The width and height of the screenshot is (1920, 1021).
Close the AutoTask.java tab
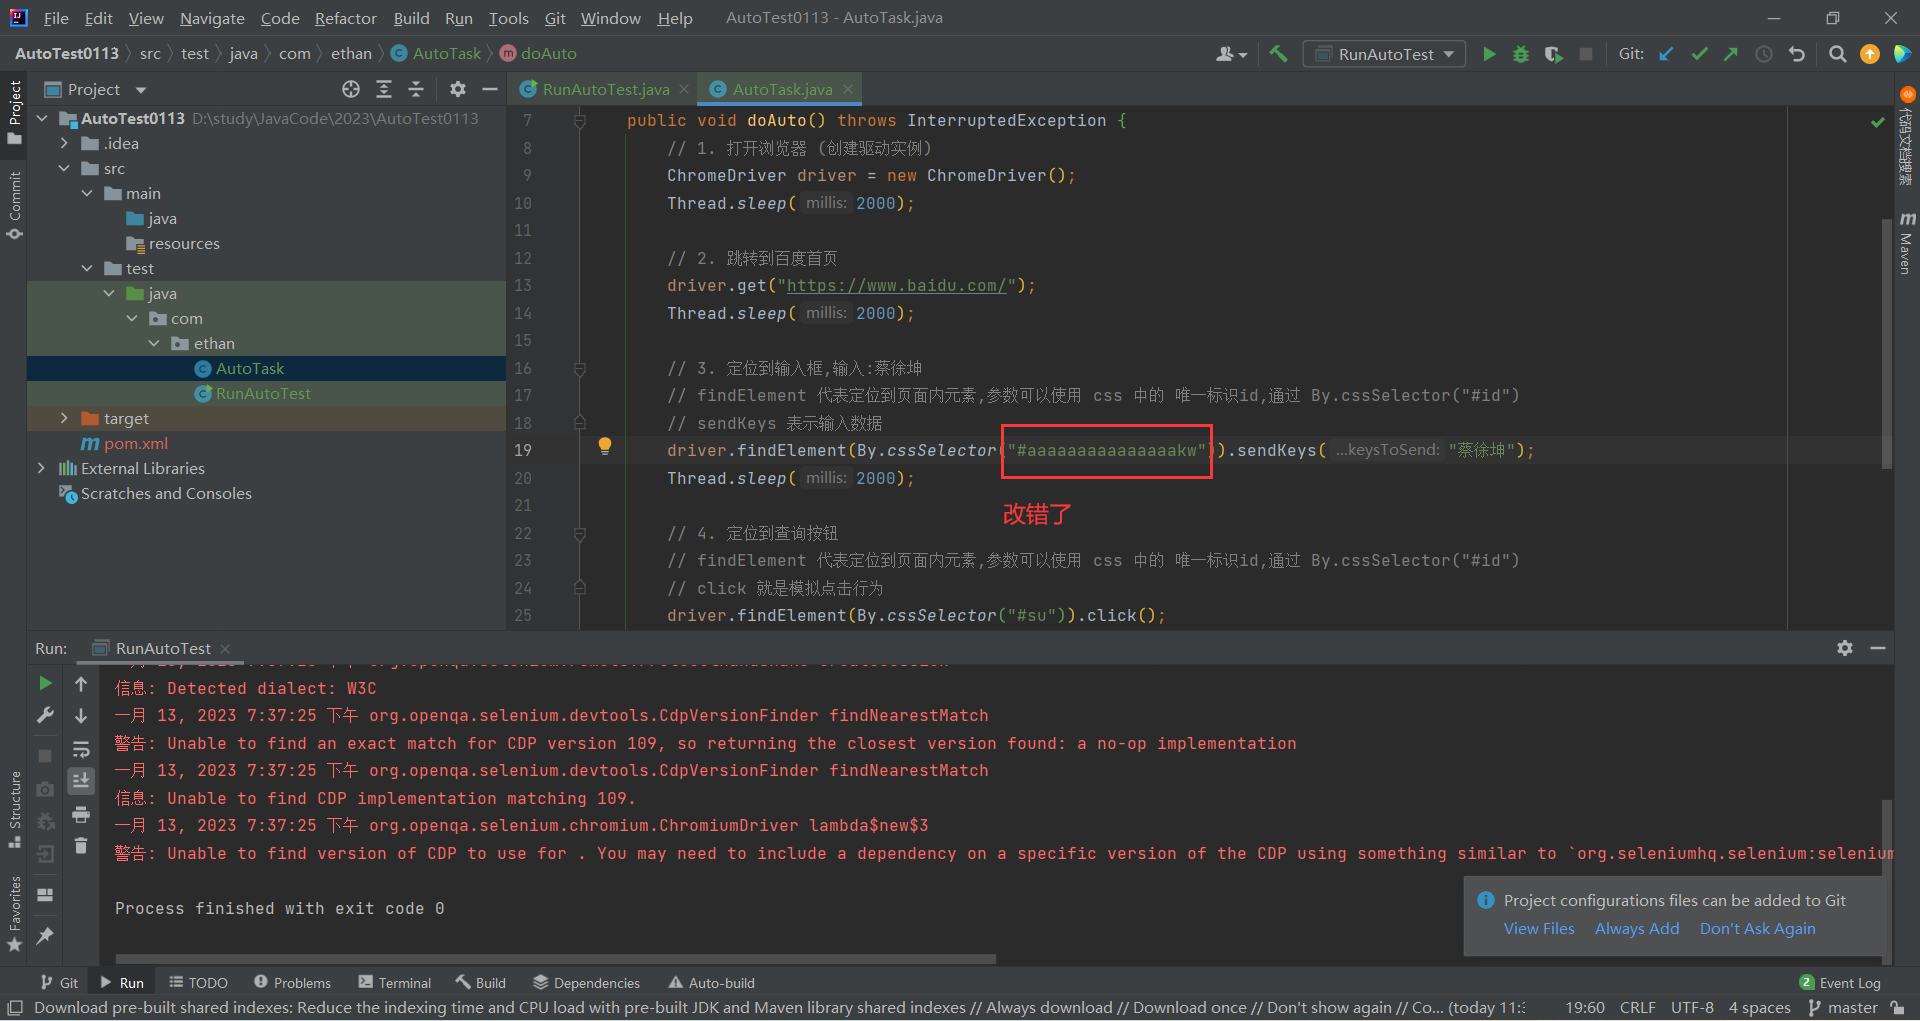(848, 89)
